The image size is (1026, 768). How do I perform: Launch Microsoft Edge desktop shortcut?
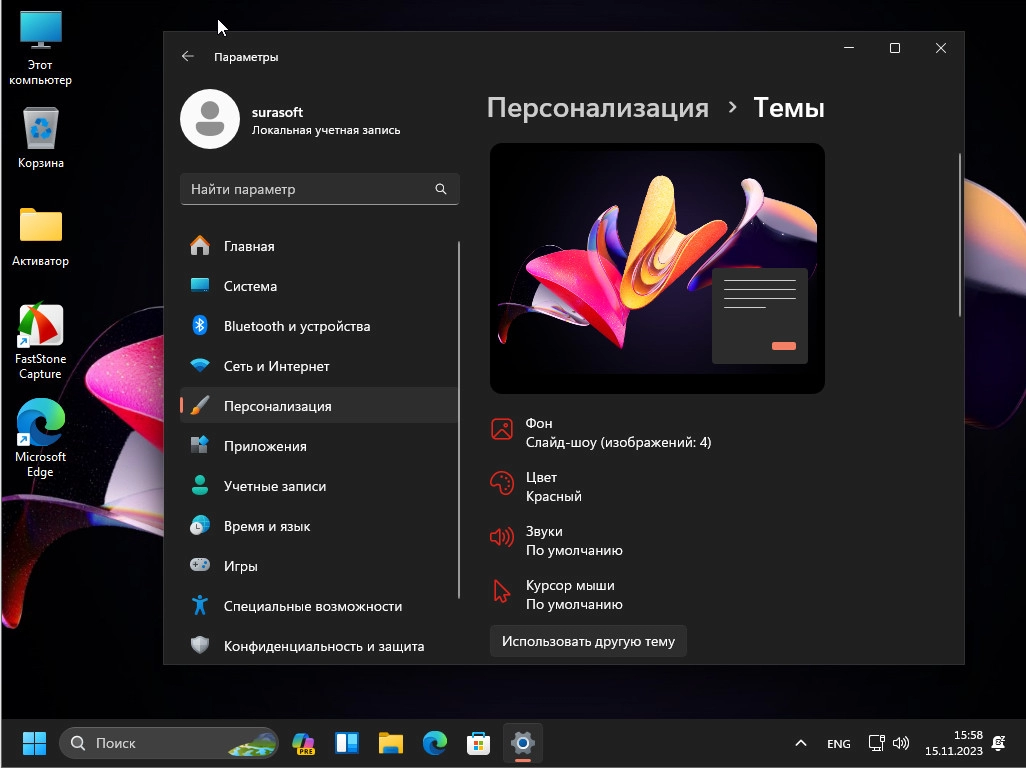tap(41, 438)
